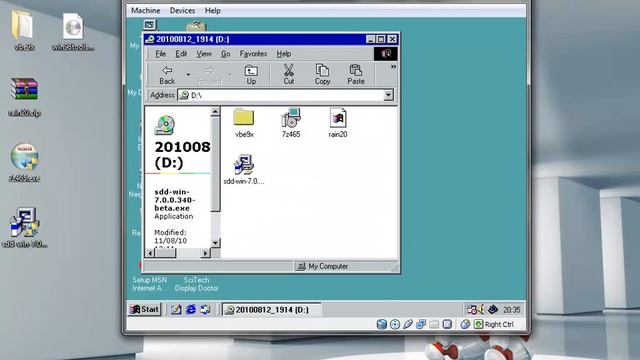Click the left pane scroll up arrow
The height and width of the screenshot is (360, 640).
pos(215,111)
